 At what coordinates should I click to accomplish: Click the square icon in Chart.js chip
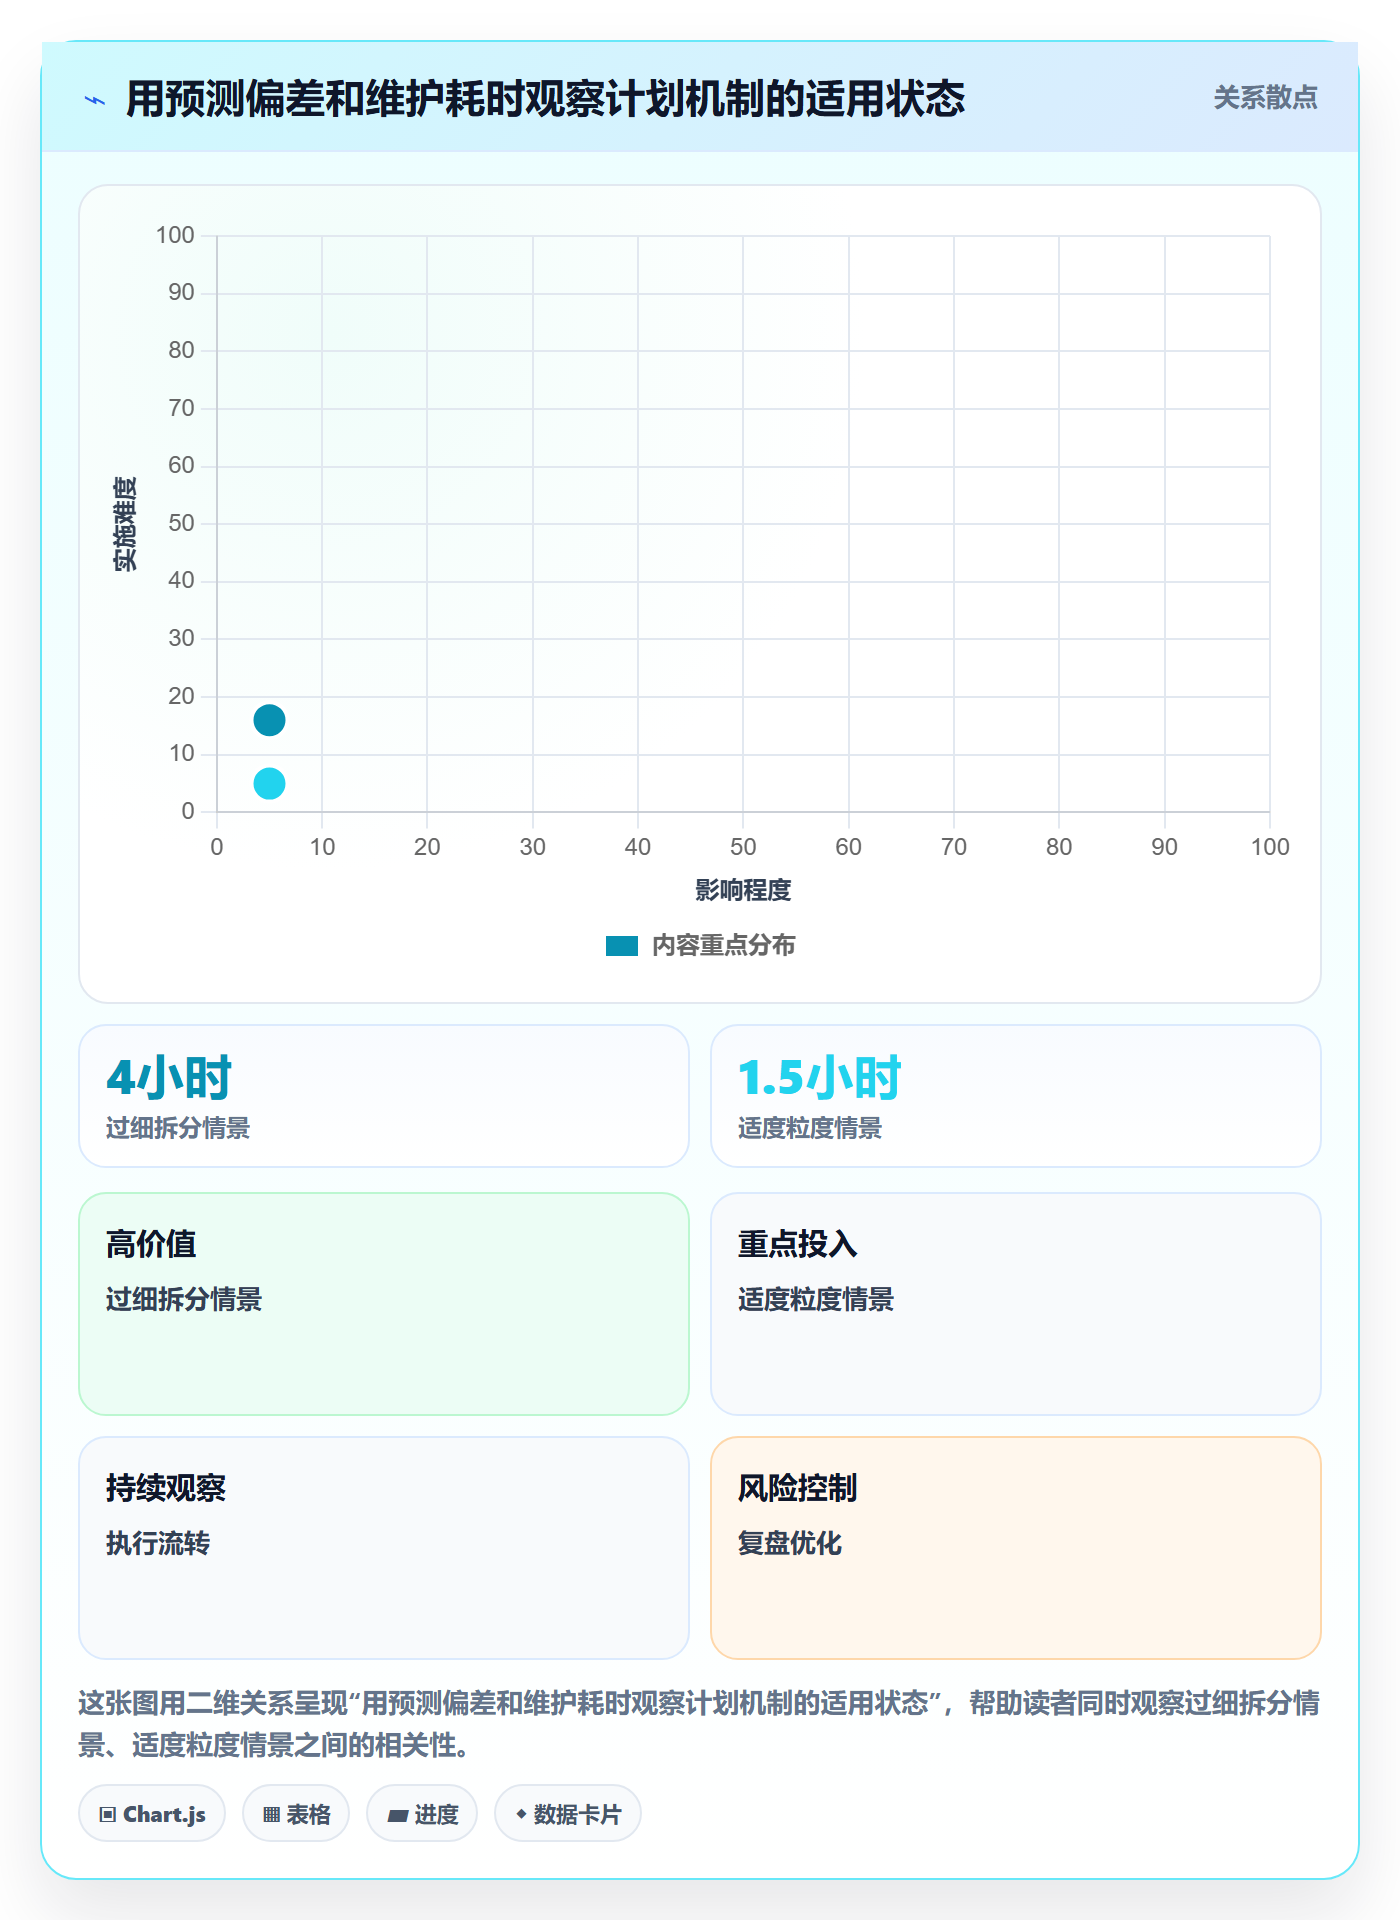click(108, 1815)
